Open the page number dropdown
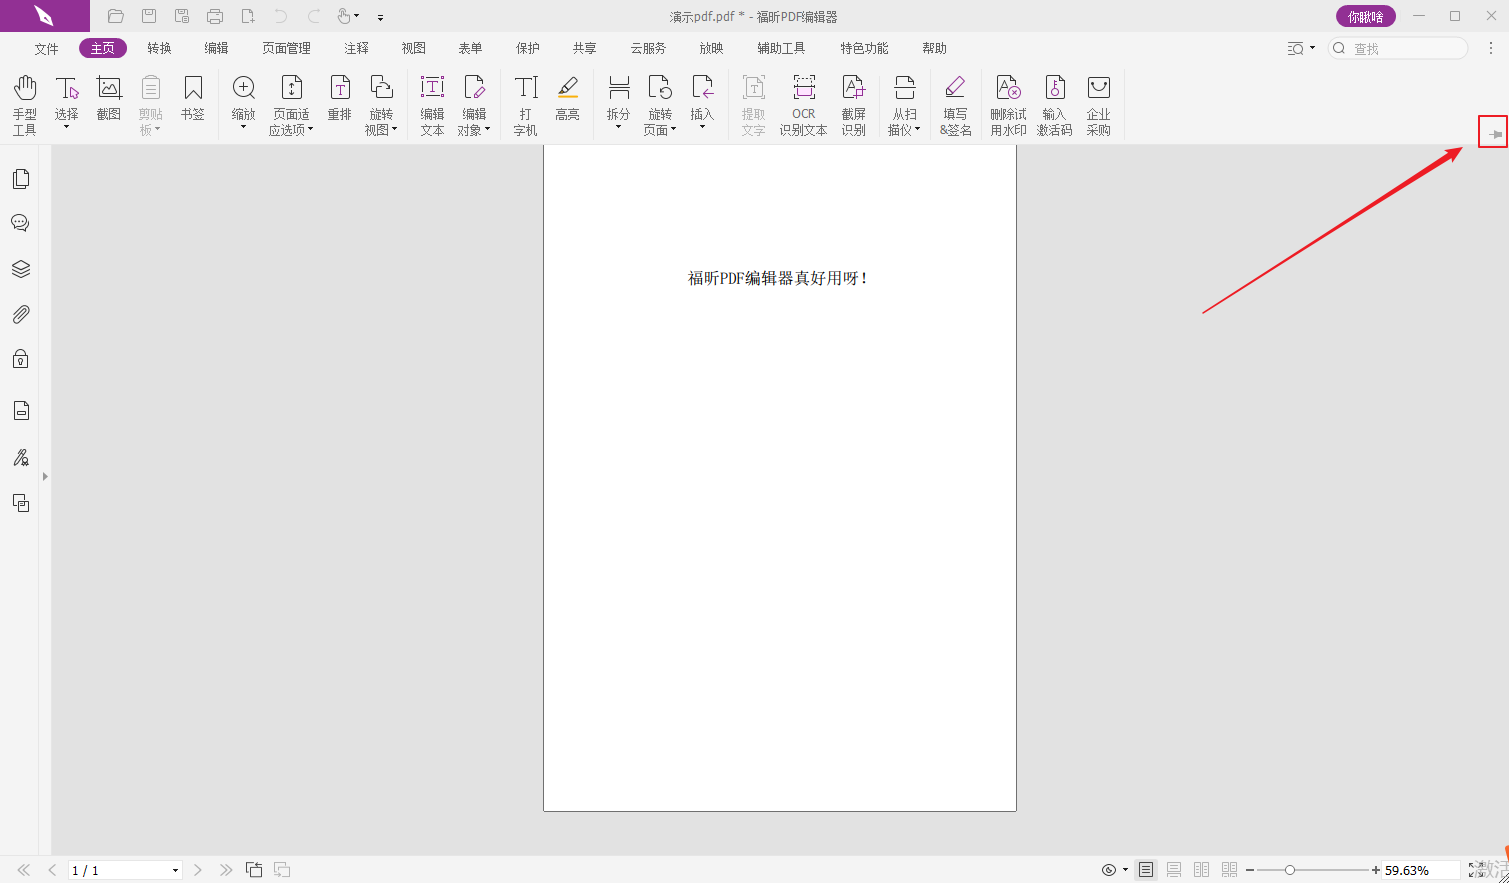Viewport: 1509px width, 883px height. point(175,870)
